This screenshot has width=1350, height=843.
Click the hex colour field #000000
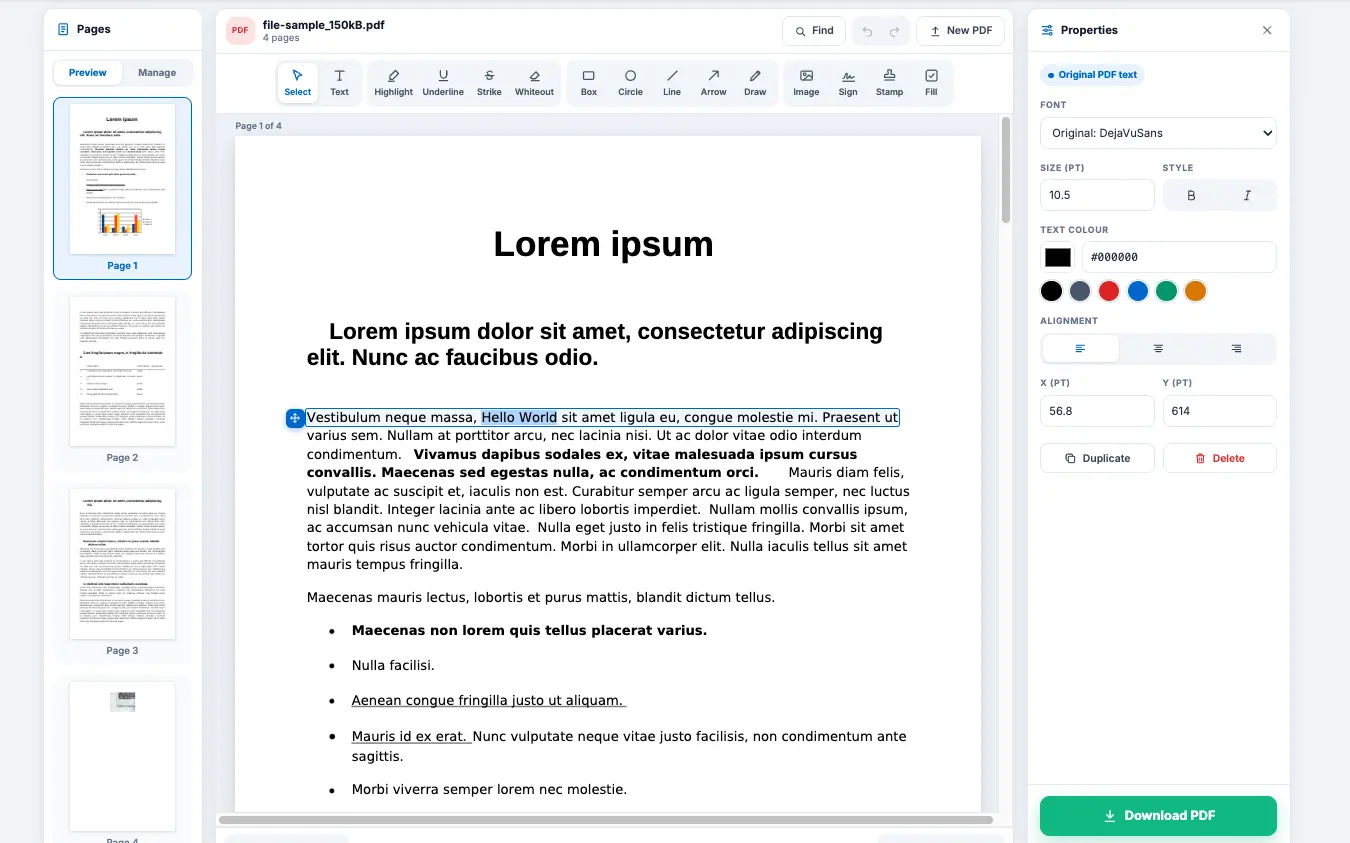coord(1179,257)
